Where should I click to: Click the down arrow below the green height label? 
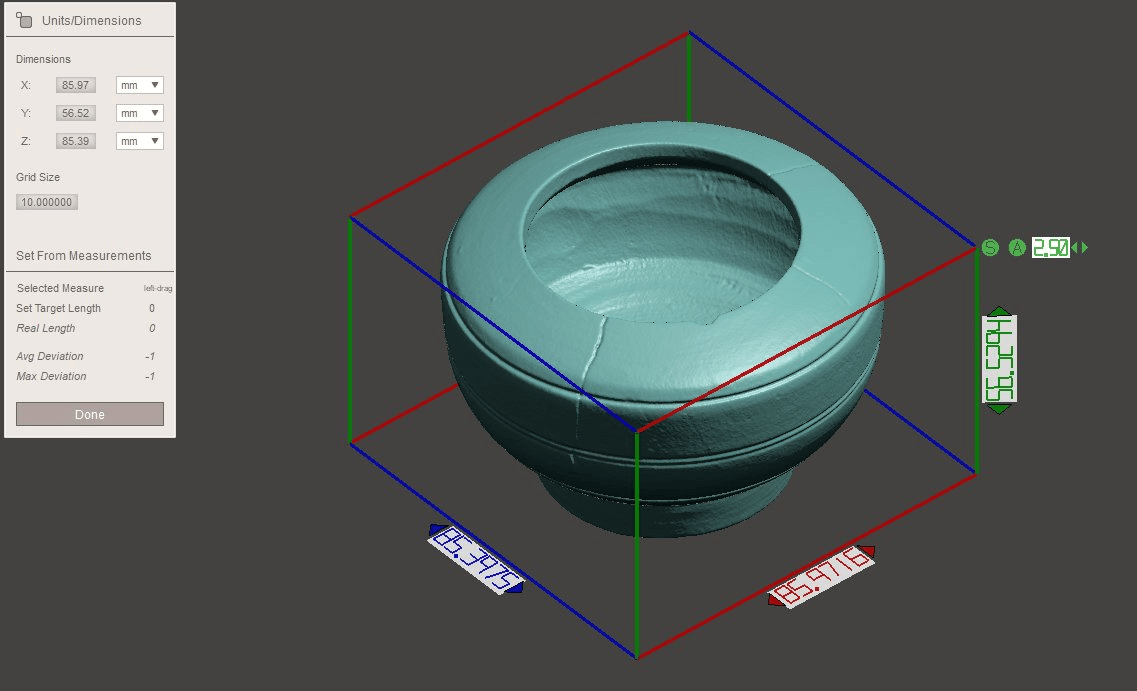(x=999, y=408)
